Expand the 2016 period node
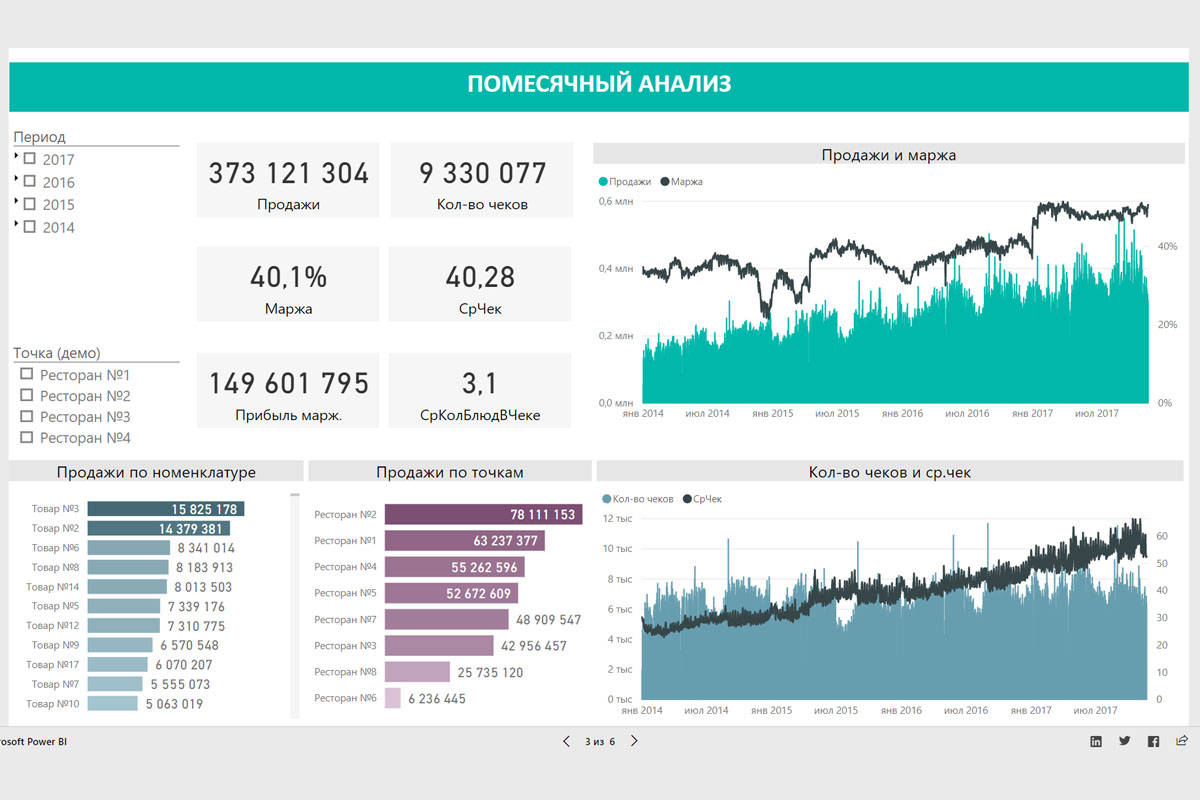 (x=17, y=179)
